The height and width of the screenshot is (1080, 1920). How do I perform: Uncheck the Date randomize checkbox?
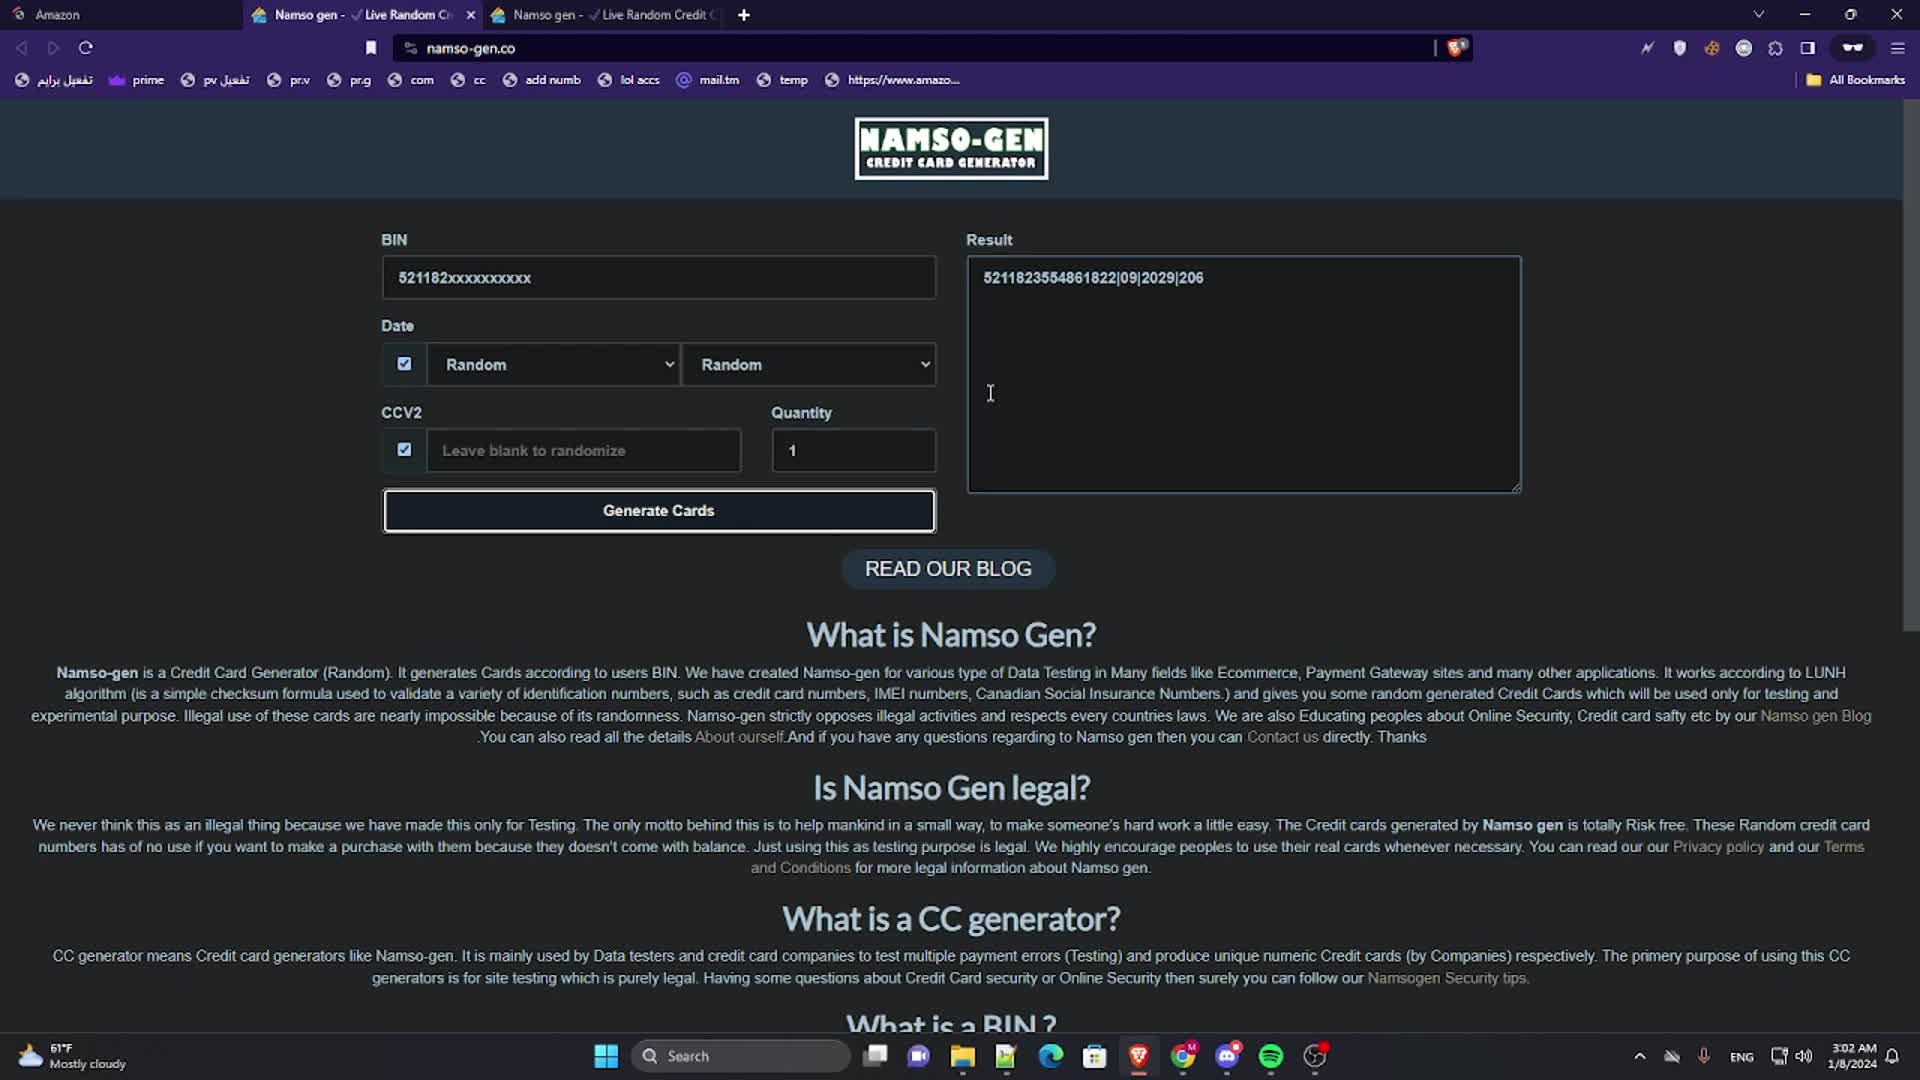click(404, 363)
